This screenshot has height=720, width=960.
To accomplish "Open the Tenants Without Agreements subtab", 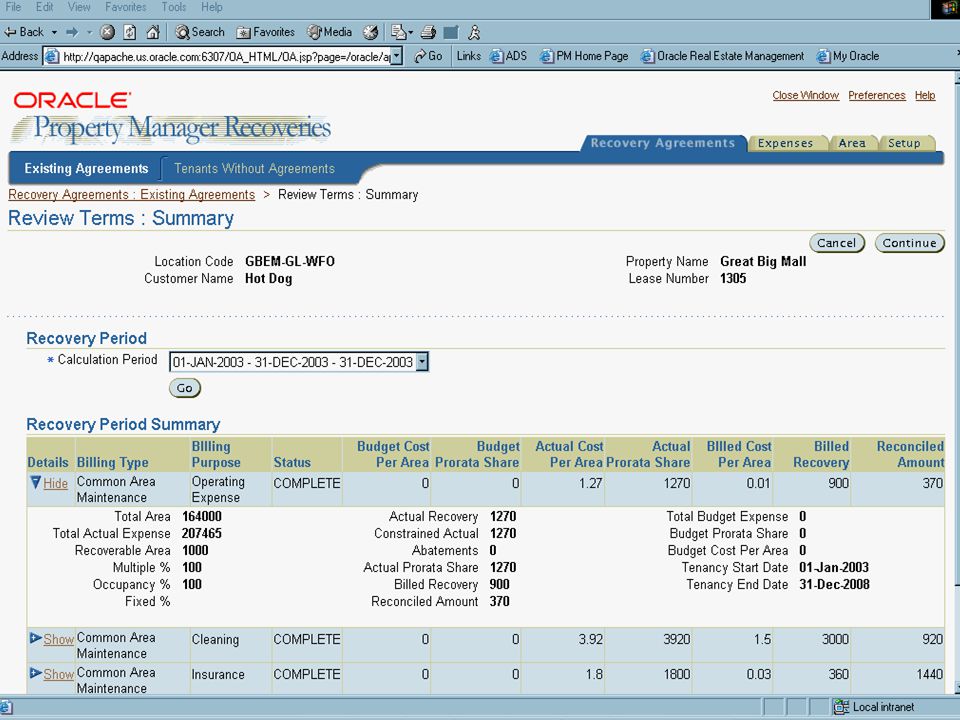I will pos(254,168).
